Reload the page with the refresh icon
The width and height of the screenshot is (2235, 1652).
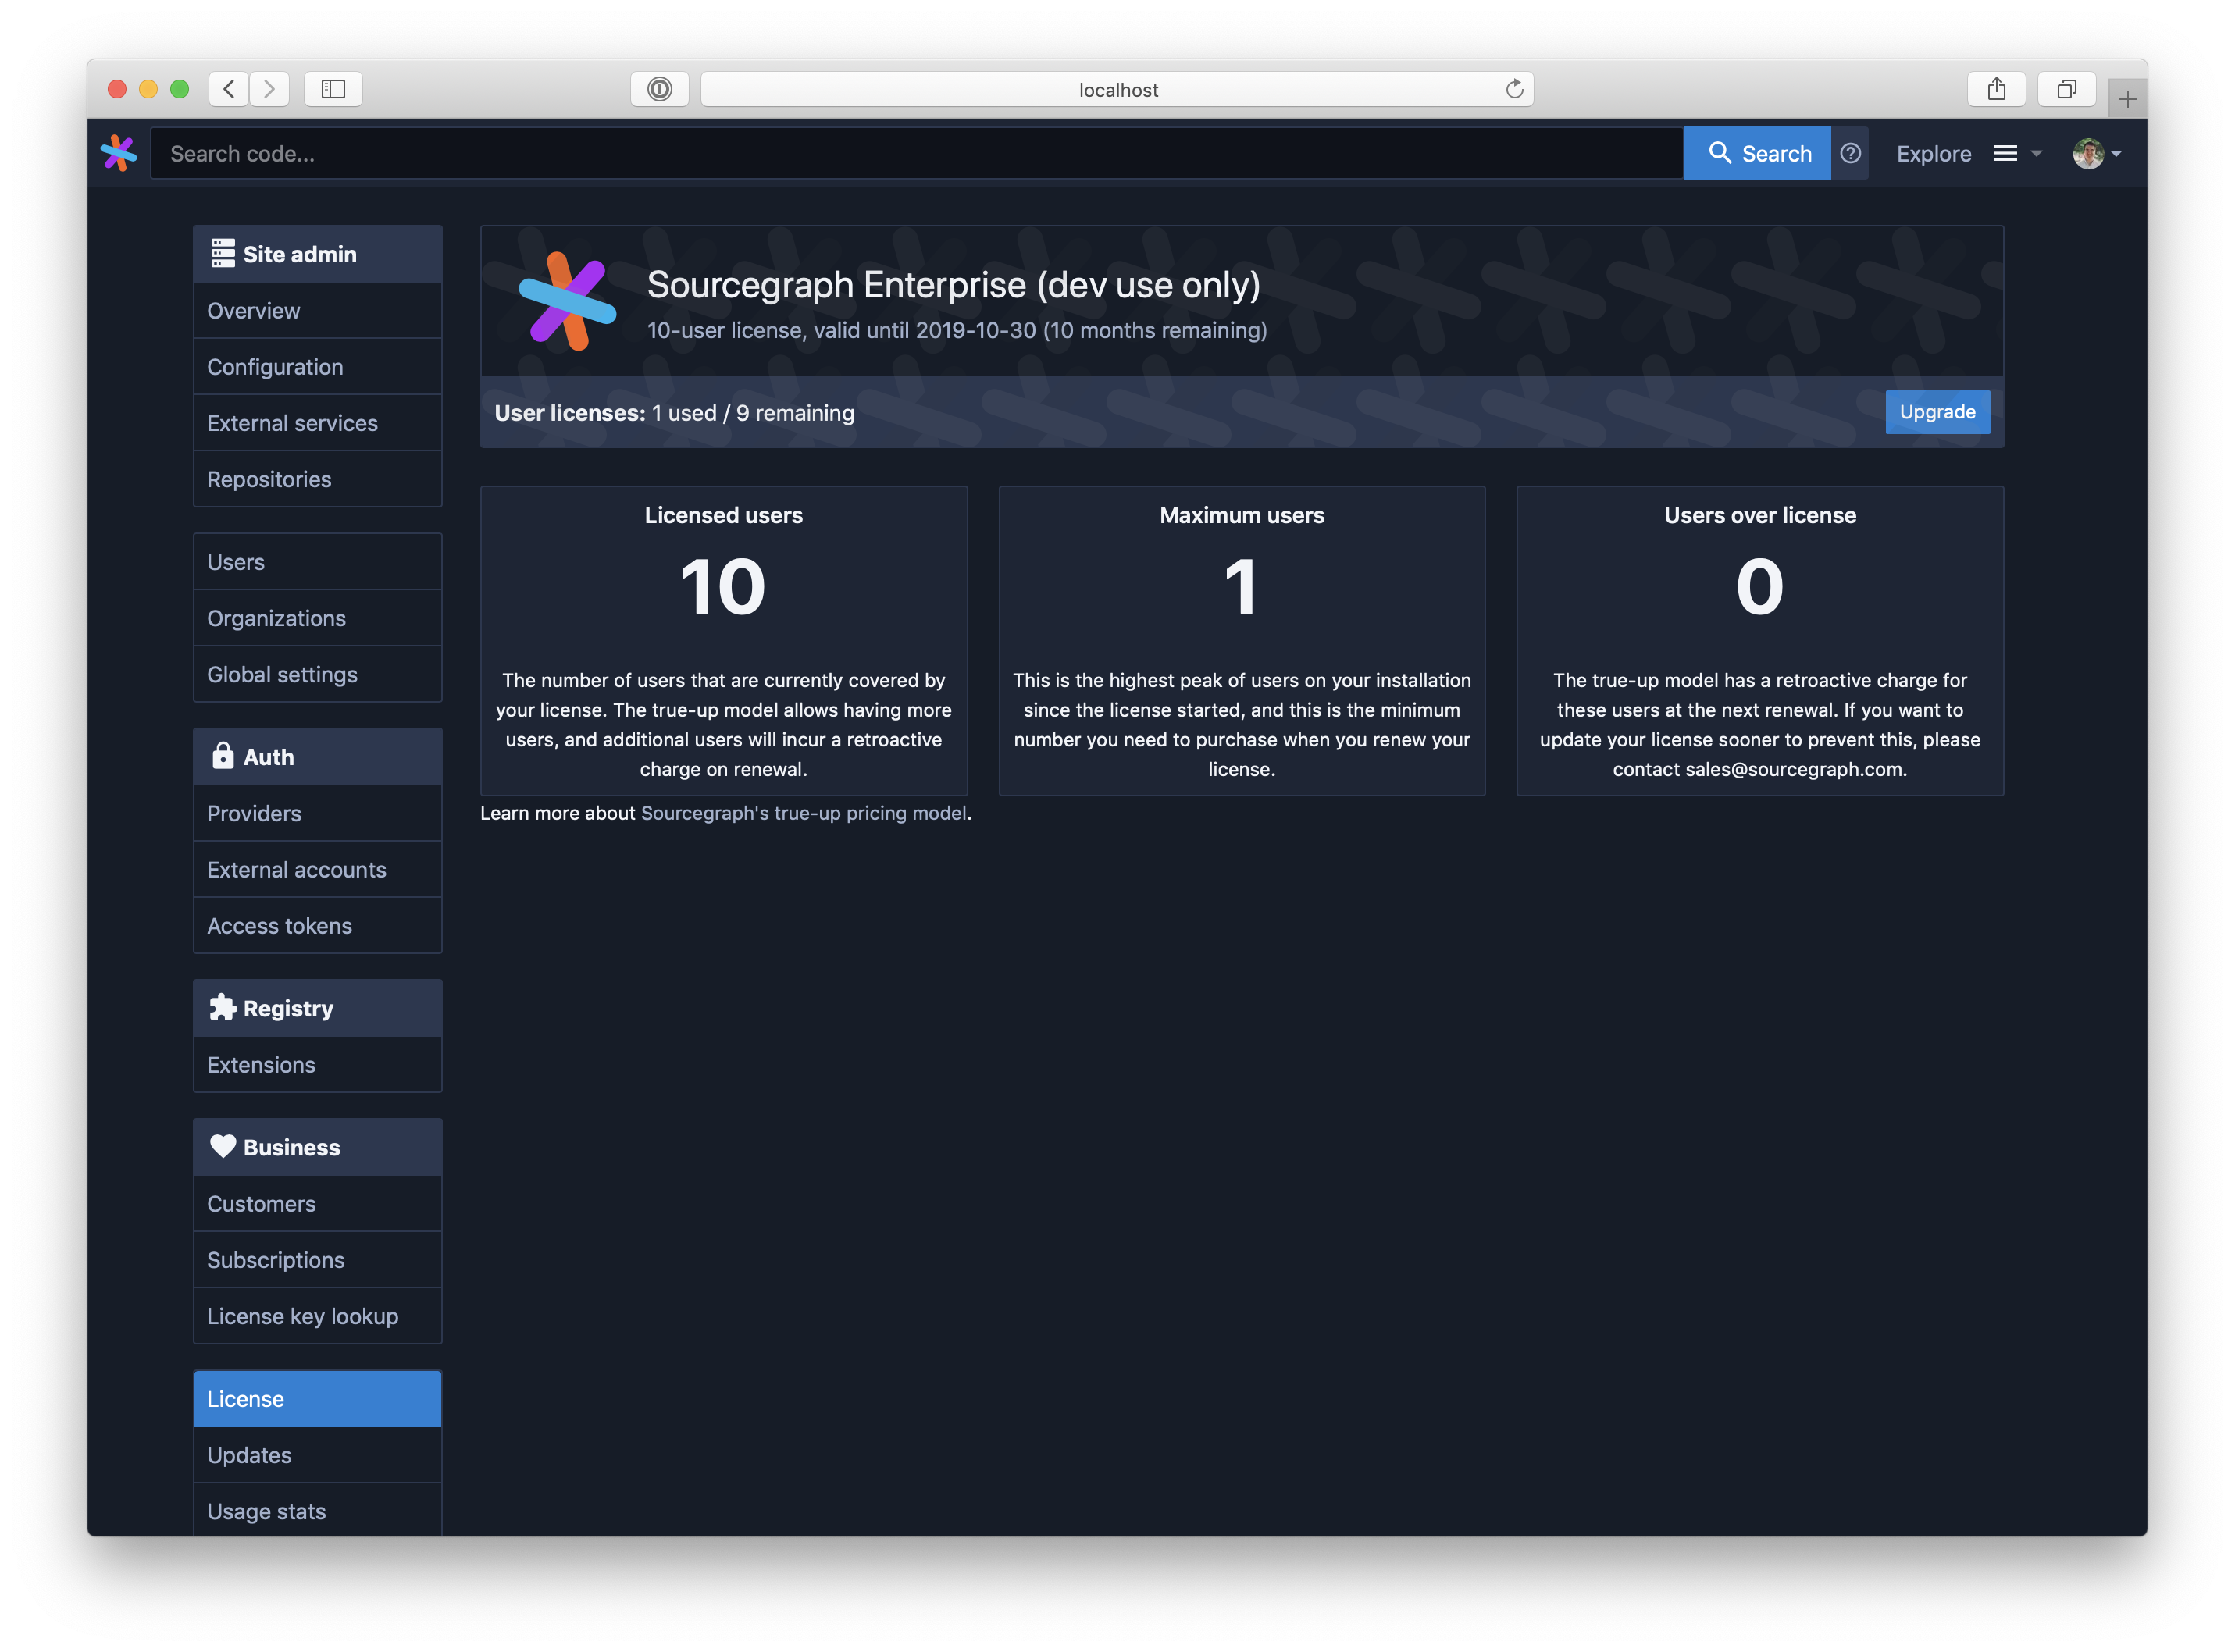click(x=1514, y=89)
